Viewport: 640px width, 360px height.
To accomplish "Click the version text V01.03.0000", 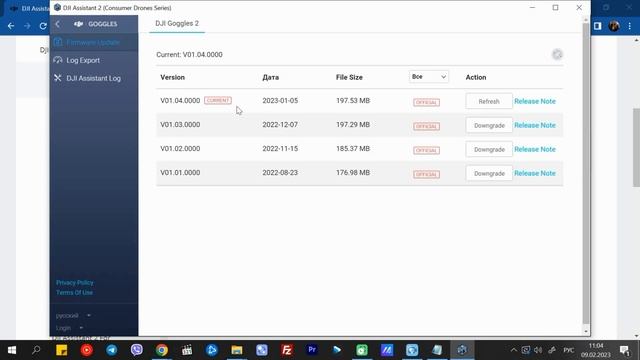I will pyautogui.click(x=180, y=124).
